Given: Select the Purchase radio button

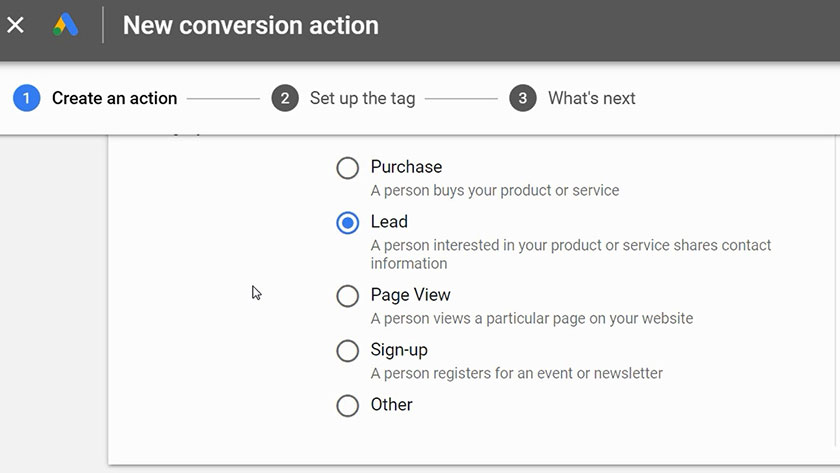Looking at the screenshot, I should coord(347,168).
